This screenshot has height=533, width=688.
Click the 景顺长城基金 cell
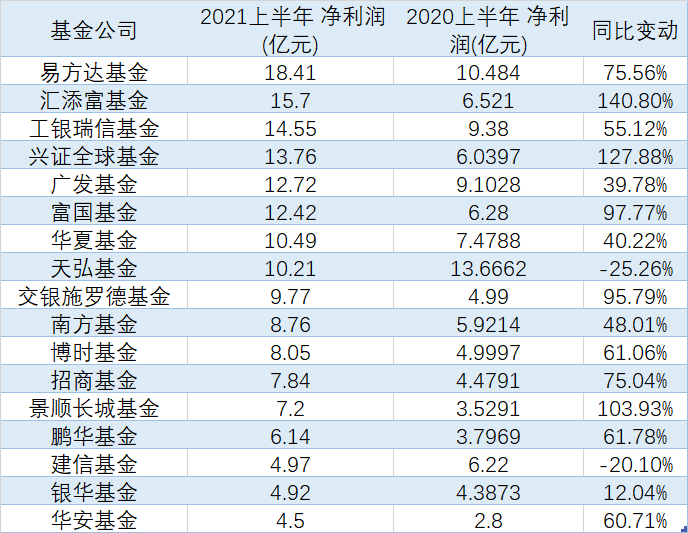tap(94, 407)
